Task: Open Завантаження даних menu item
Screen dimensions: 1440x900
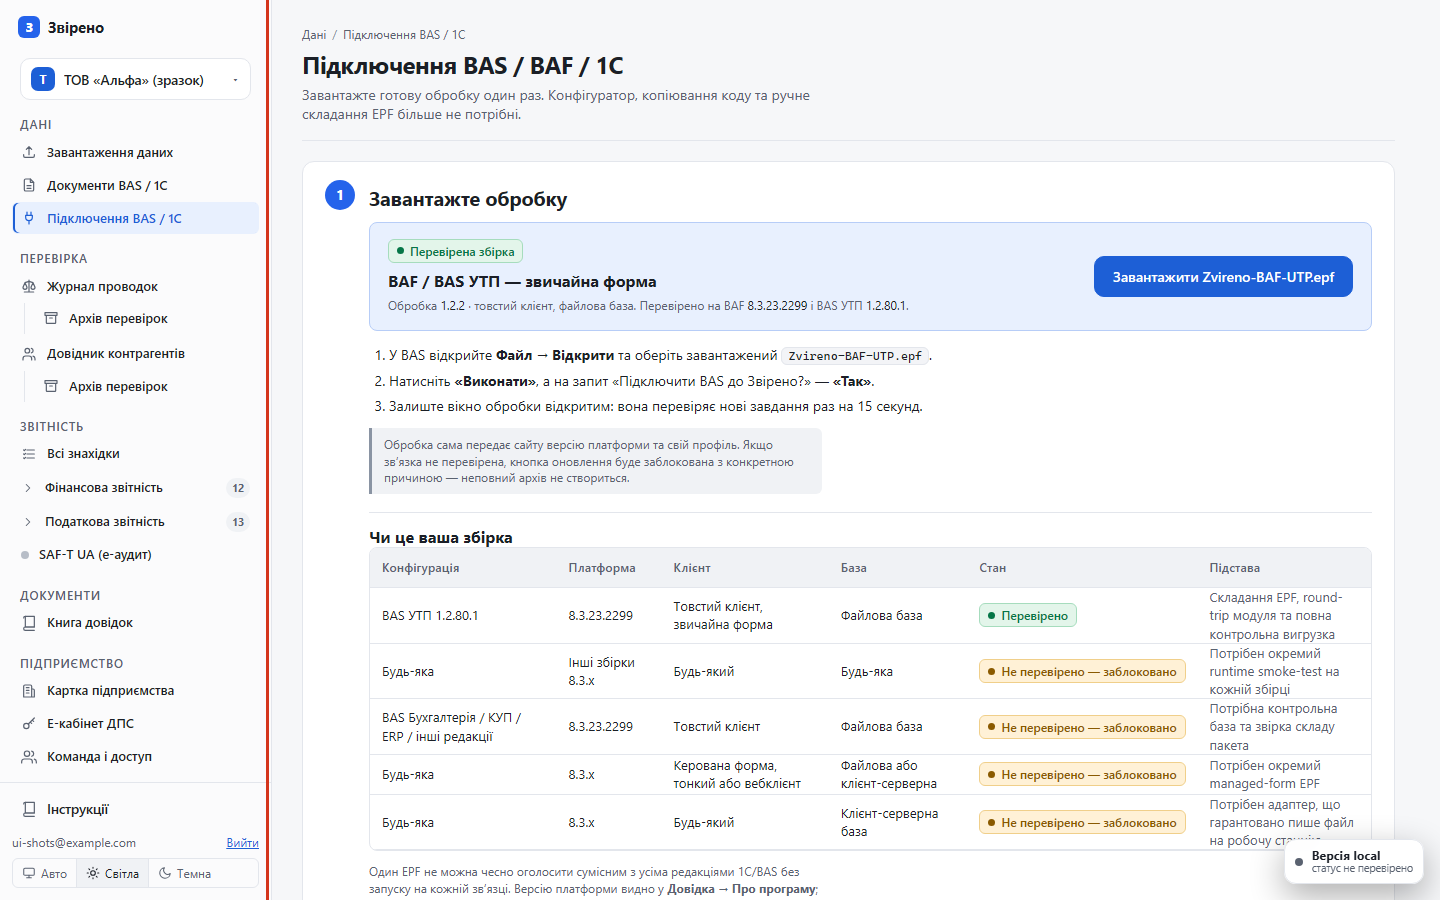Action: tap(136, 153)
